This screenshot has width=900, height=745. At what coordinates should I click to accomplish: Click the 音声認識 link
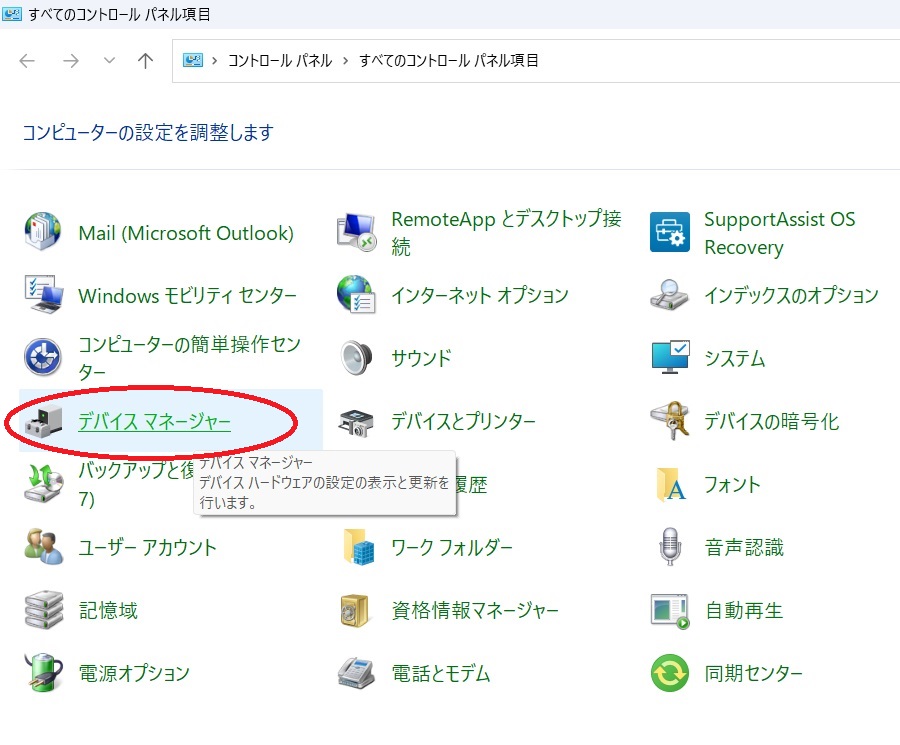[x=744, y=547]
